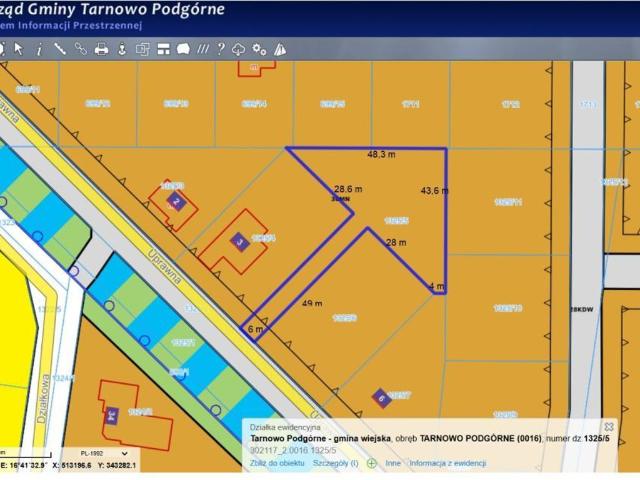640x480 pixels.
Task: Click the hatch lines toolbar icon
Action: pos(203,48)
